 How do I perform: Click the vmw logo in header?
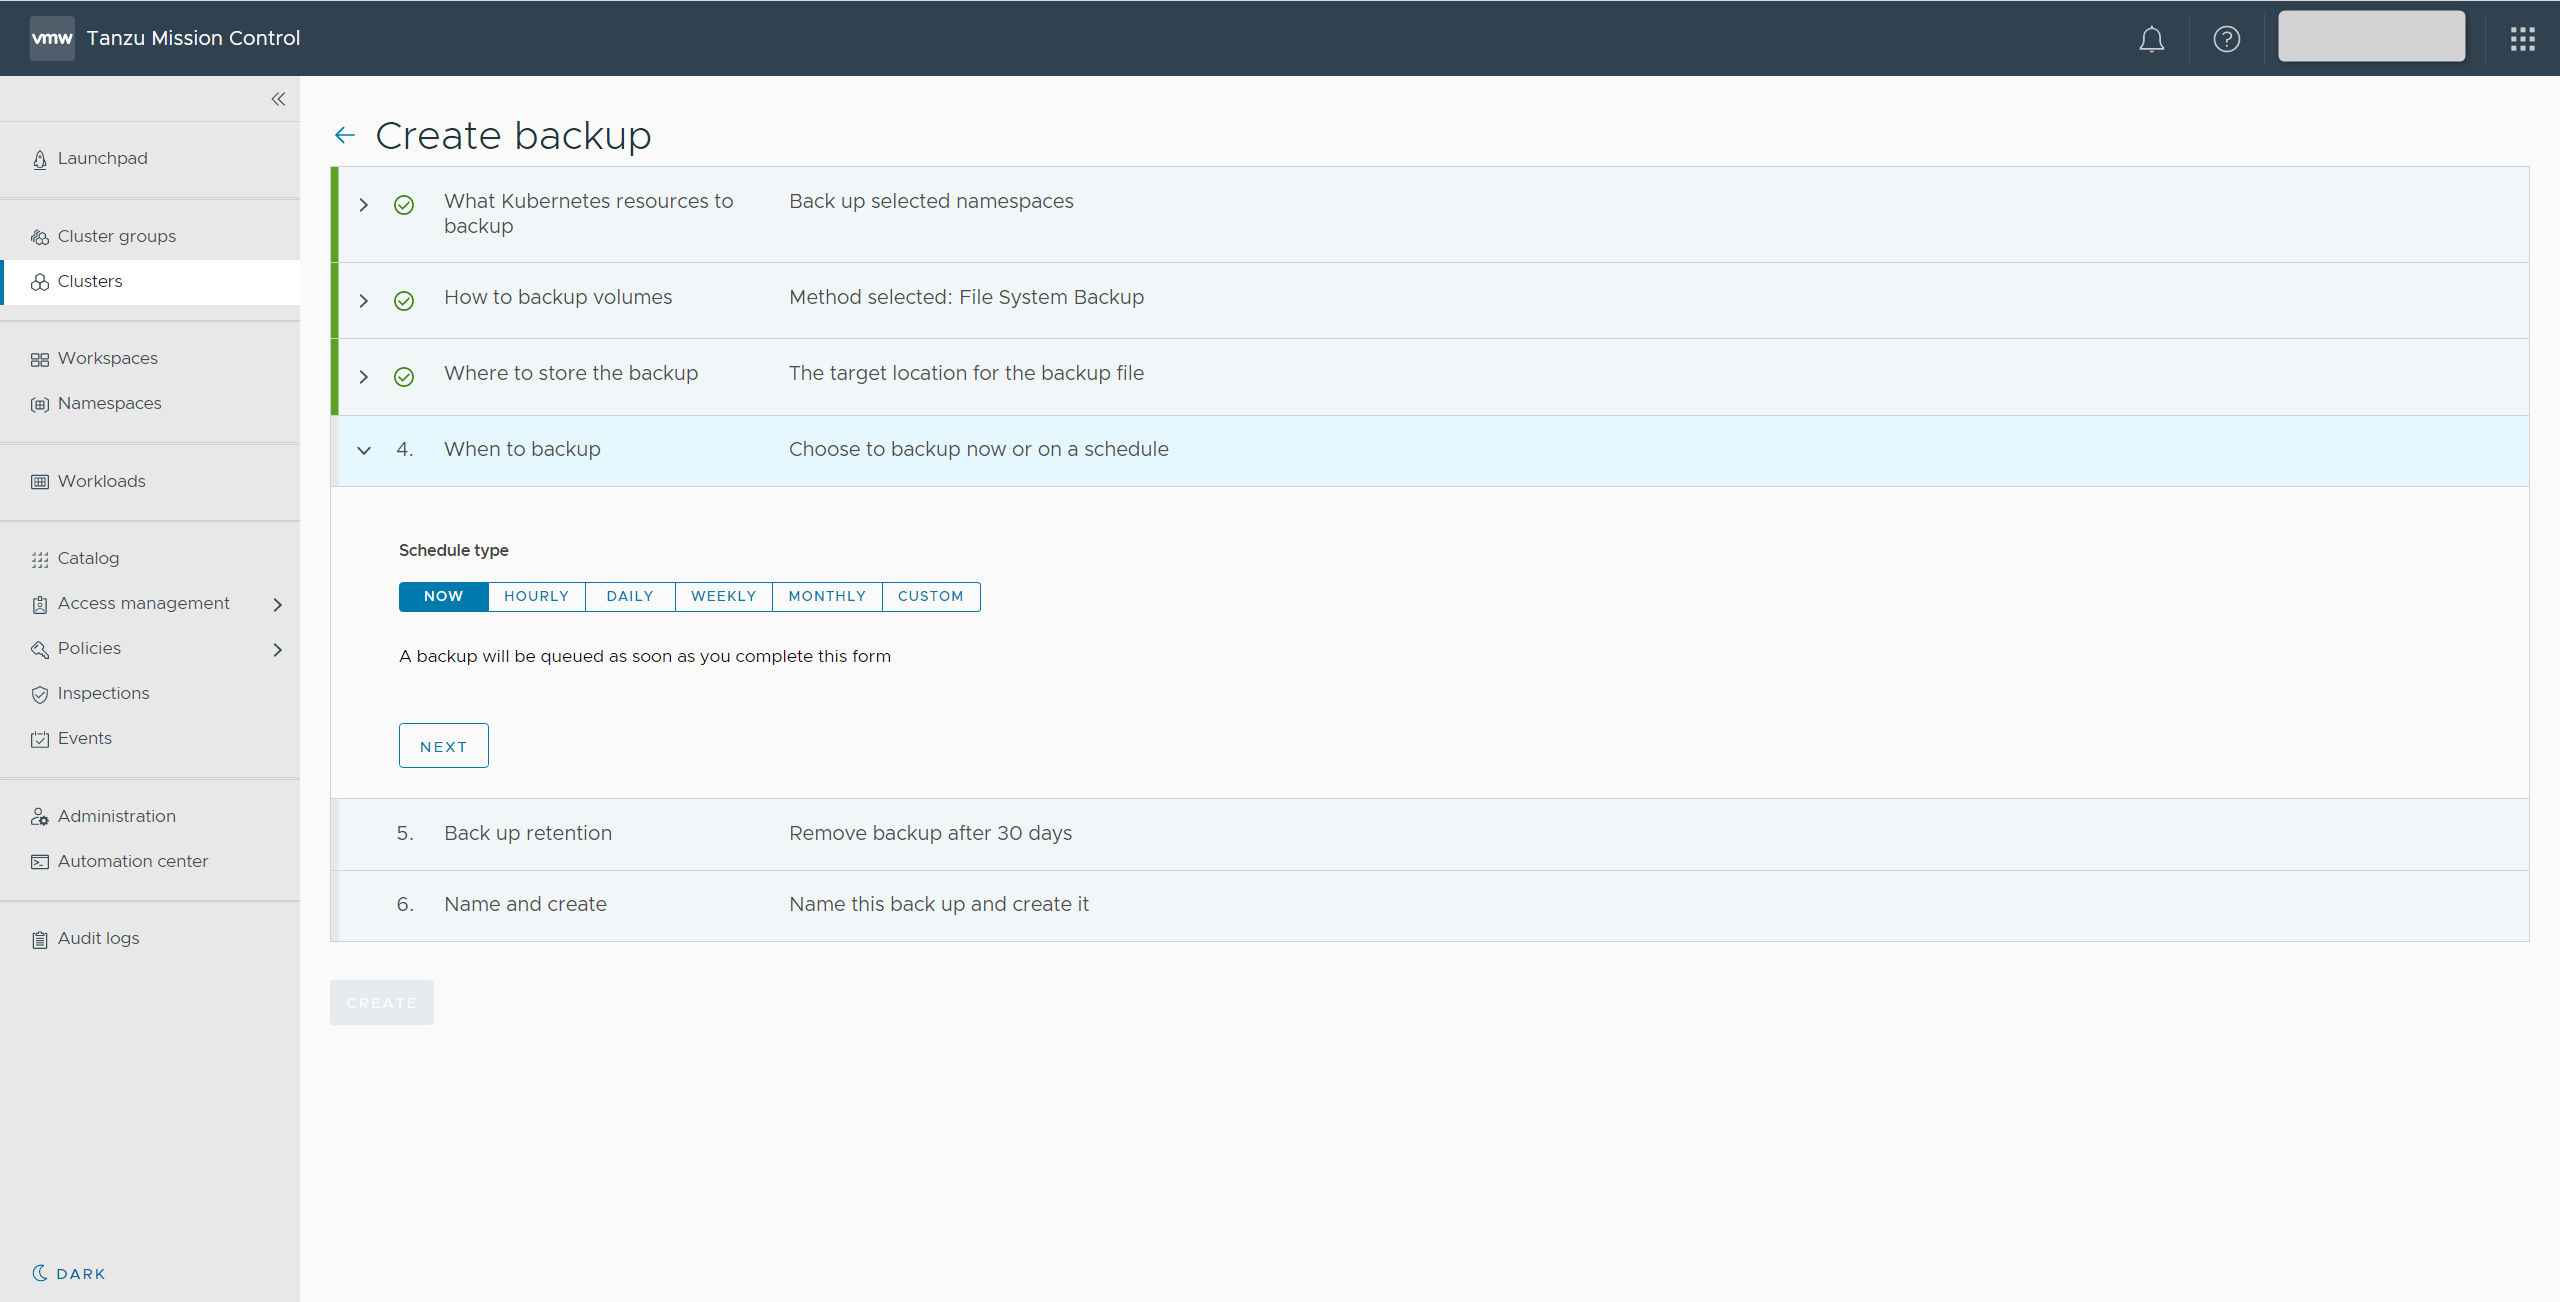52,38
